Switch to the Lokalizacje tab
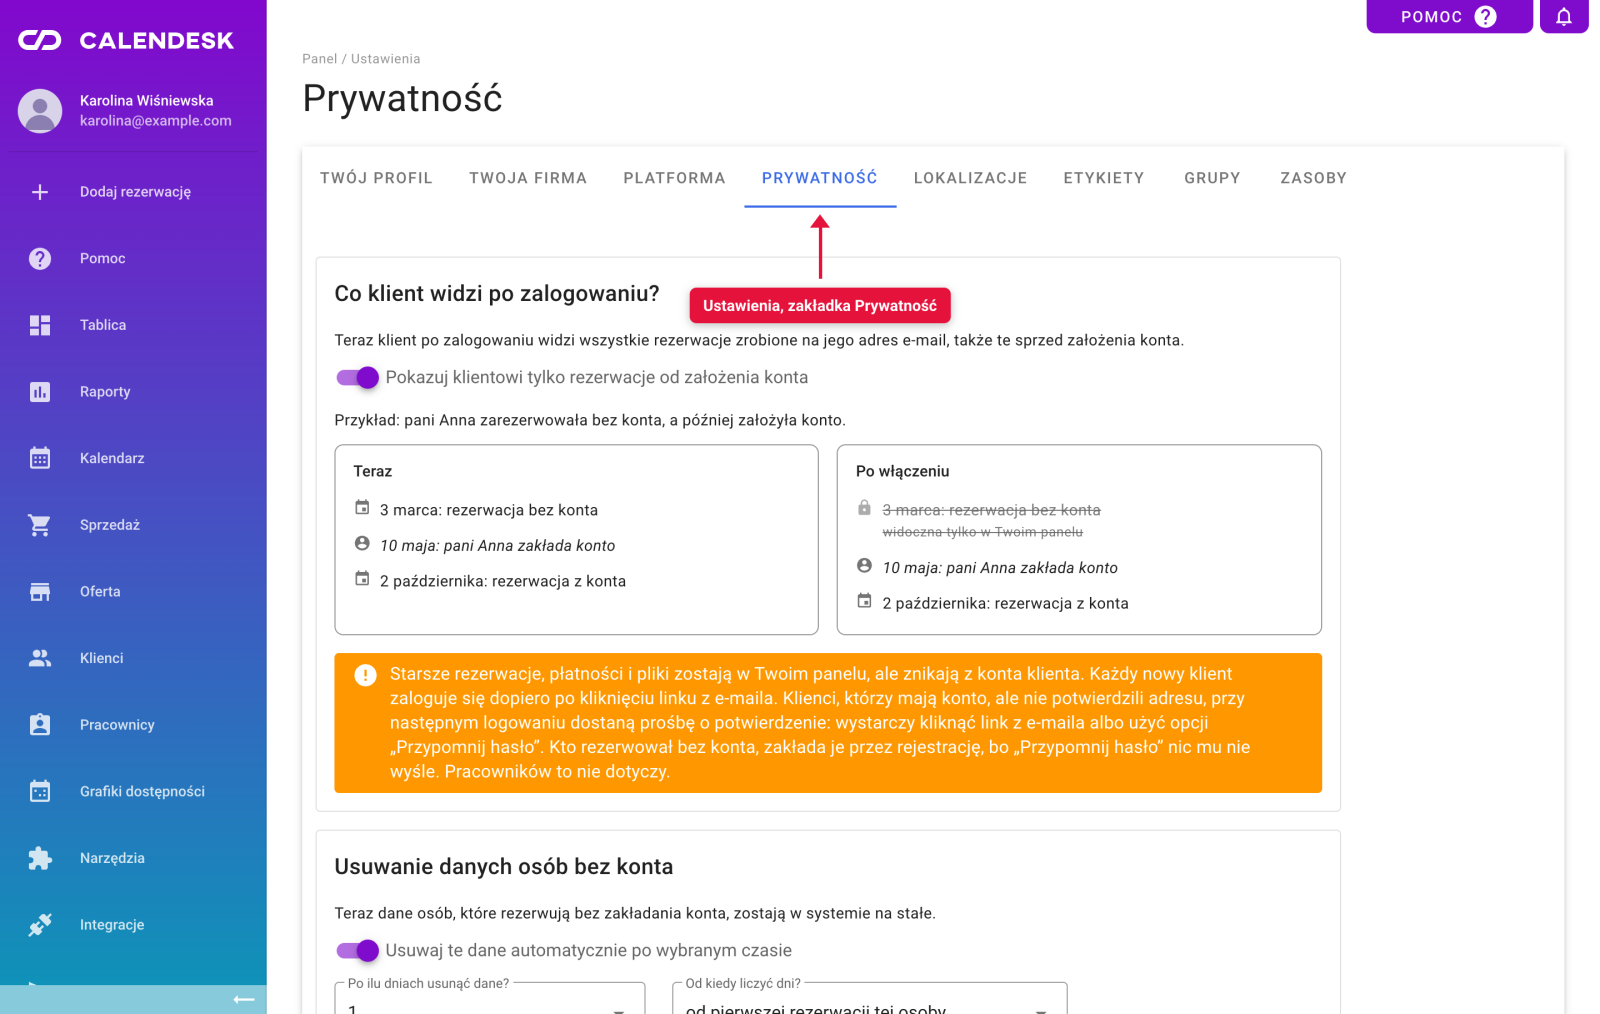This screenshot has width=1600, height=1014. pos(970,178)
